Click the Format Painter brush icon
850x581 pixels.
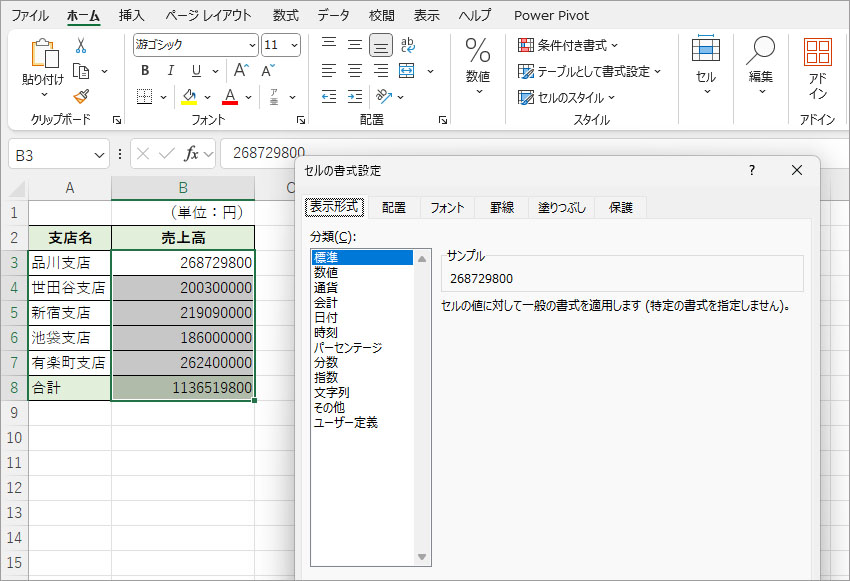tap(81, 96)
